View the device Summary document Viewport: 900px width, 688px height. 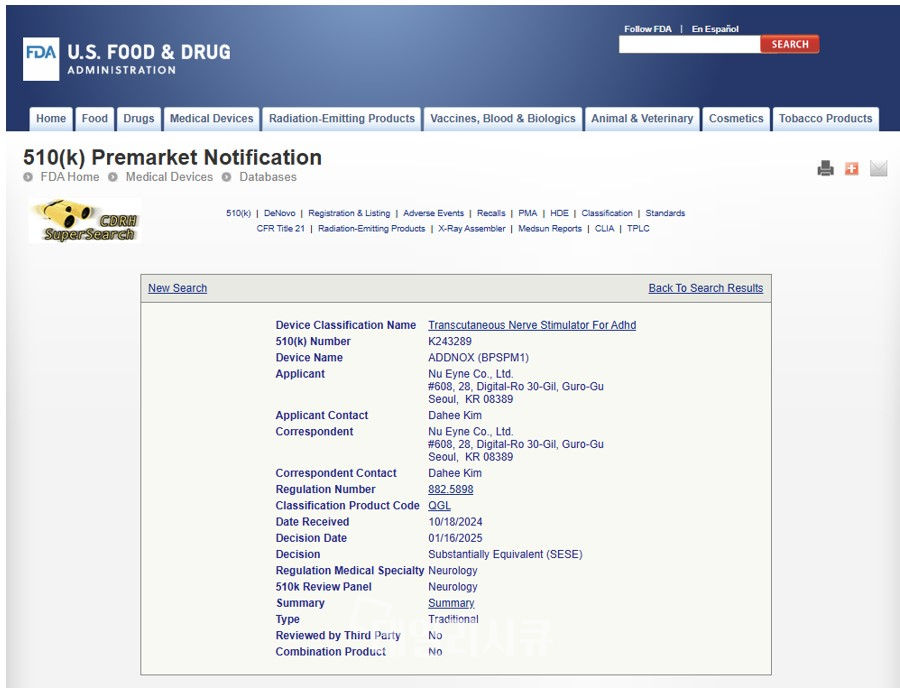pos(450,603)
